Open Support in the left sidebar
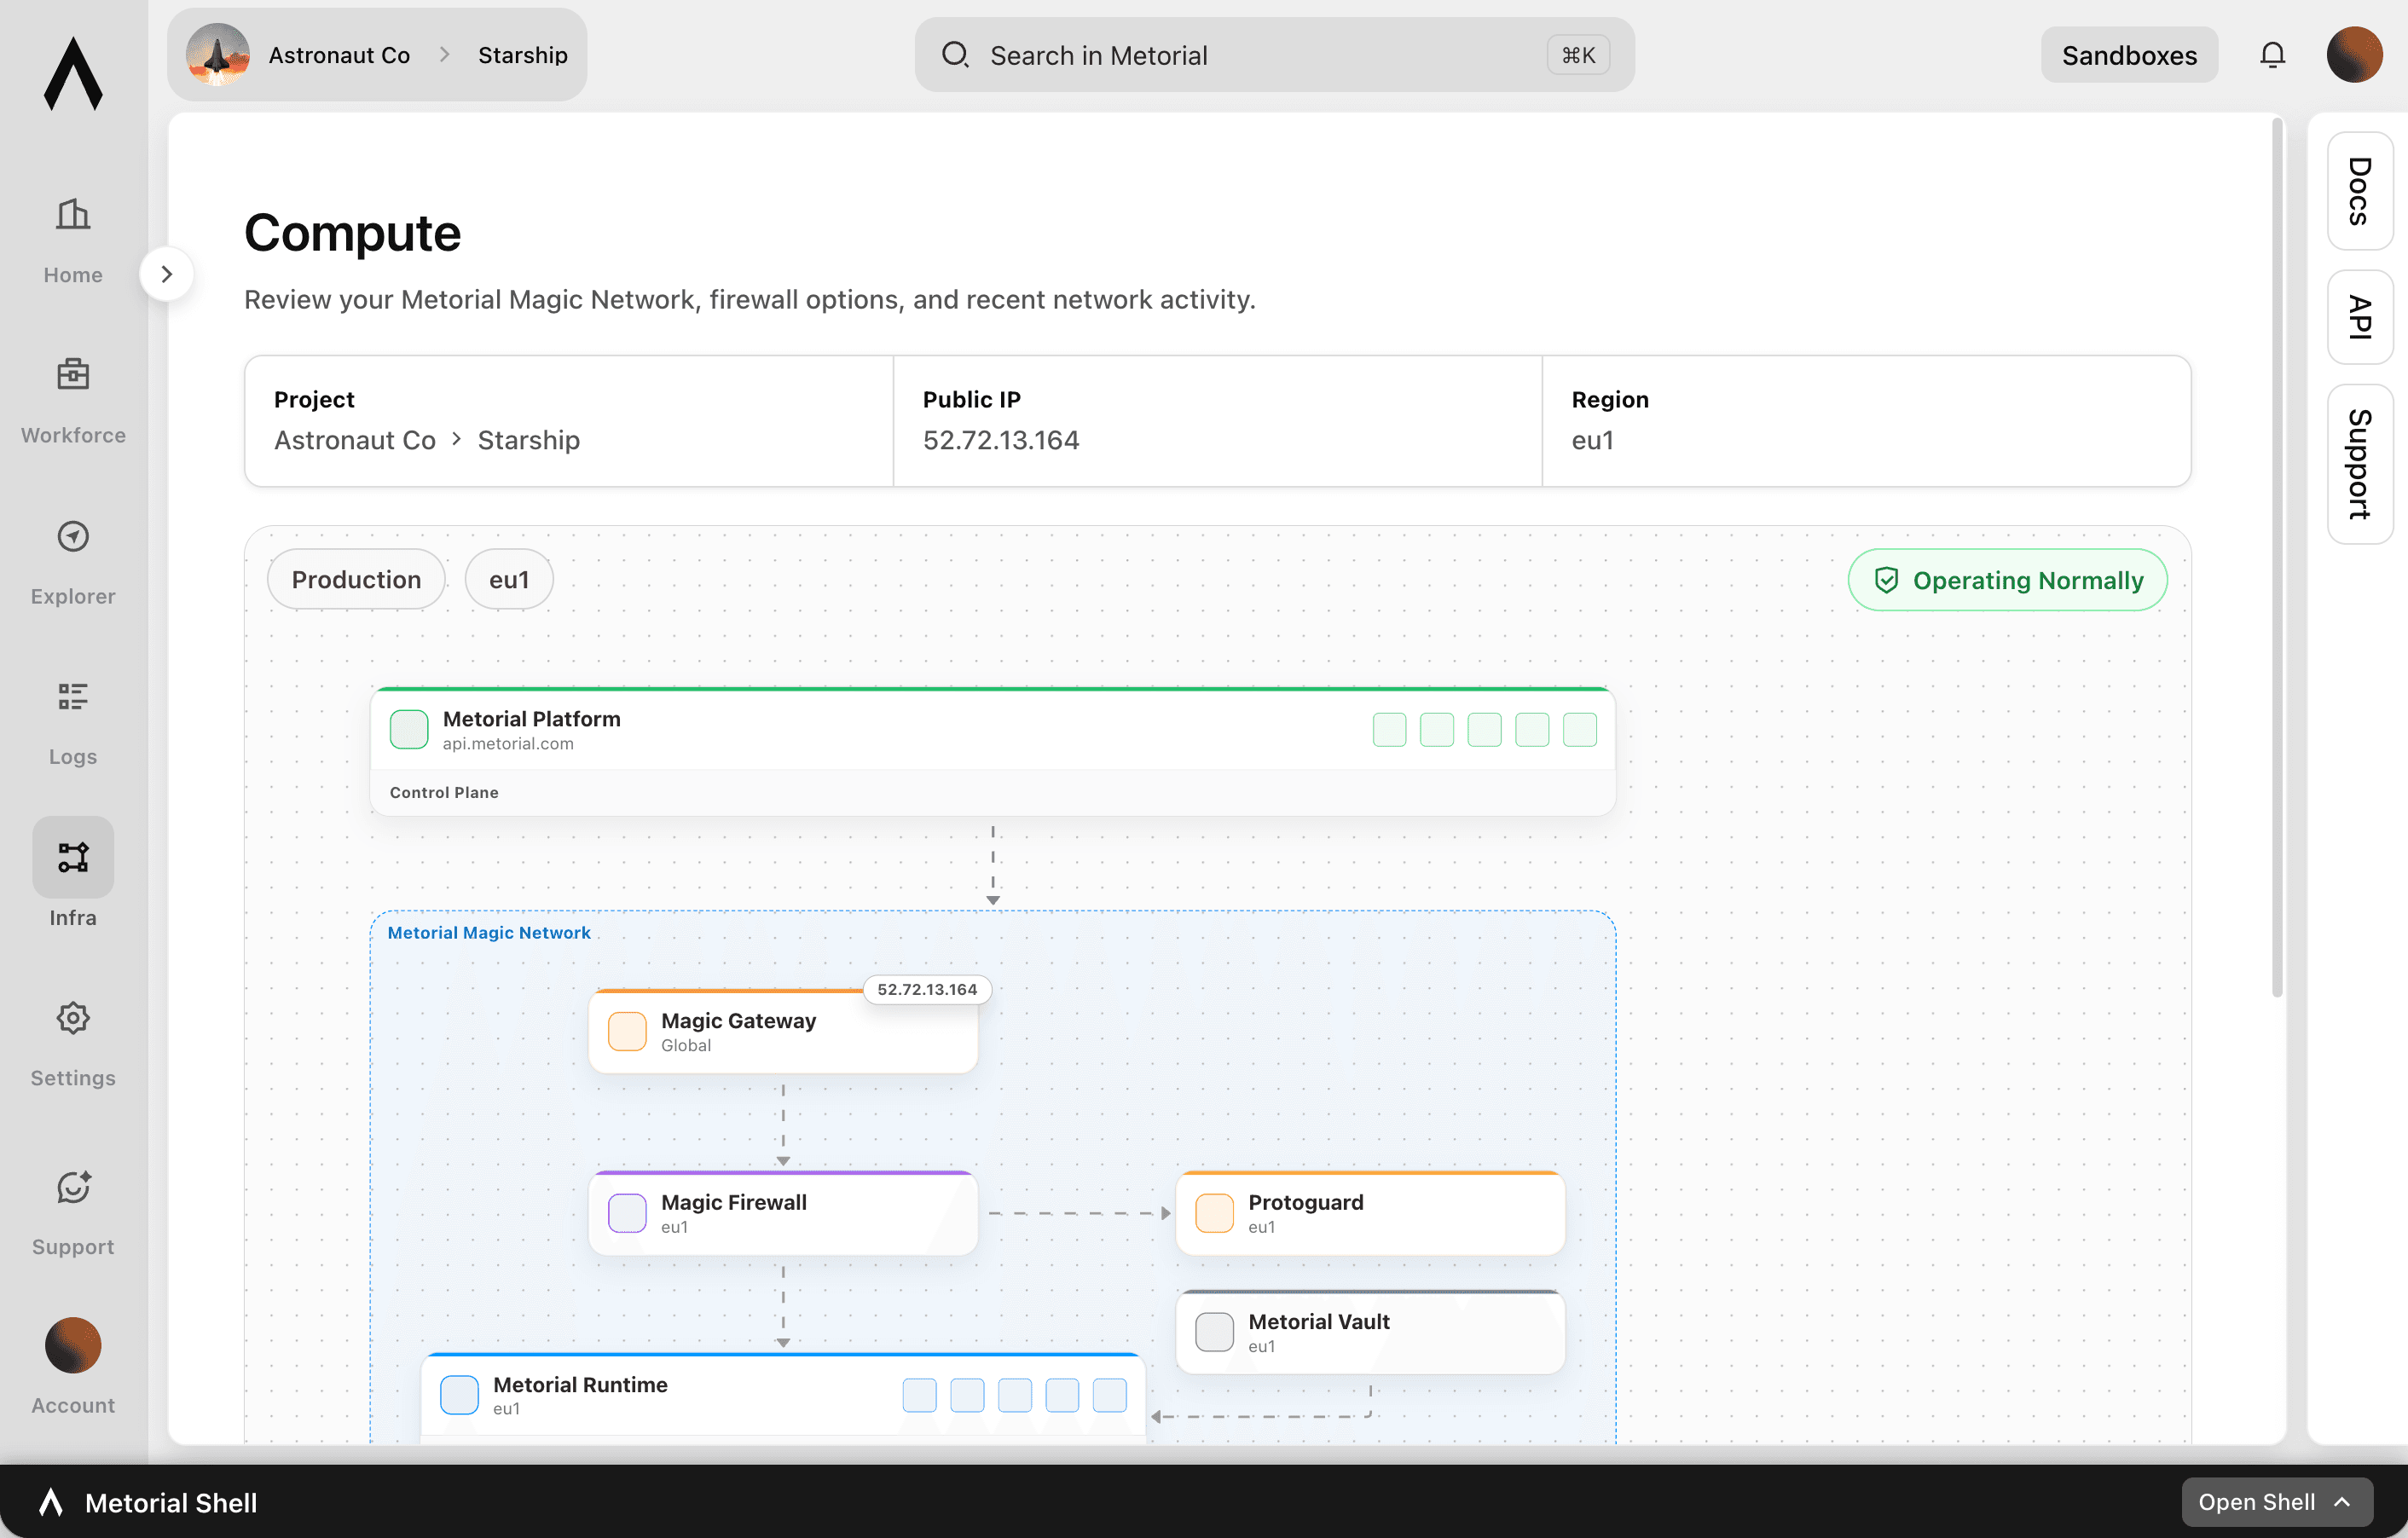The width and height of the screenshot is (2408, 1538). [73, 1212]
